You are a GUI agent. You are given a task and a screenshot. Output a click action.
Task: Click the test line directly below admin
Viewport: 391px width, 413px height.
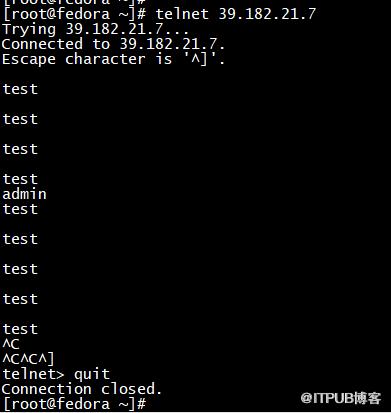(20, 209)
